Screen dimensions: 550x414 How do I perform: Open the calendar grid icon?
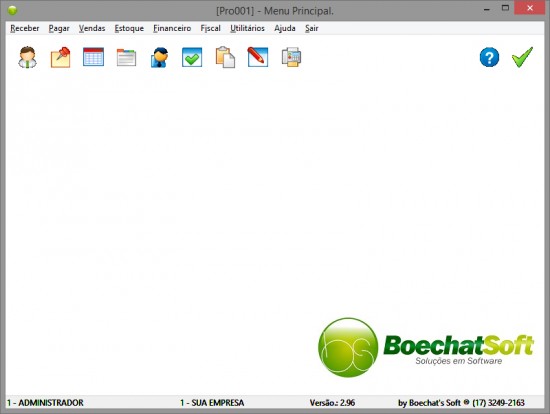(93, 57)
